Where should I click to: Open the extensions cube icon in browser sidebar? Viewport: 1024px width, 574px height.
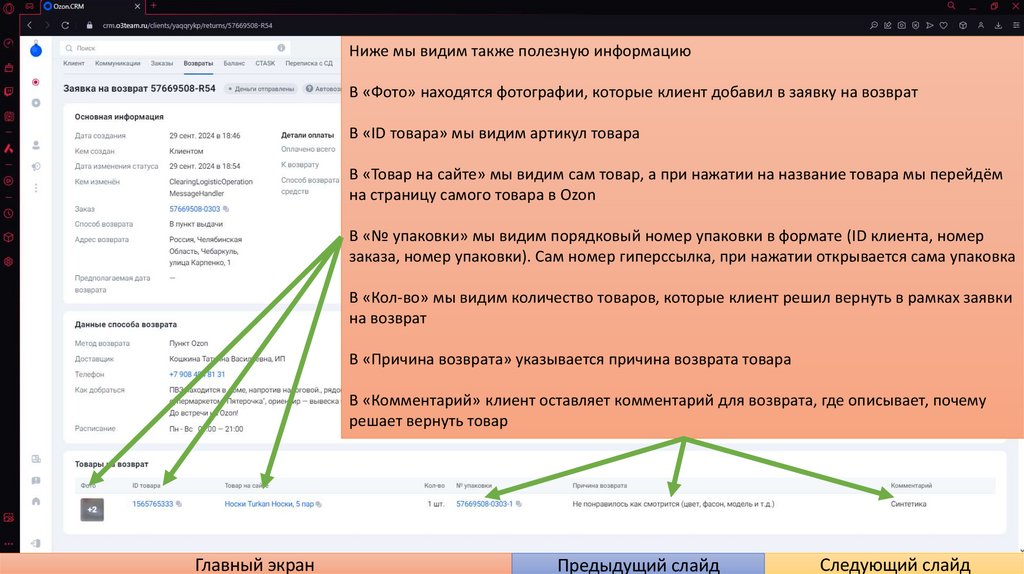click(x=8, y=237)
